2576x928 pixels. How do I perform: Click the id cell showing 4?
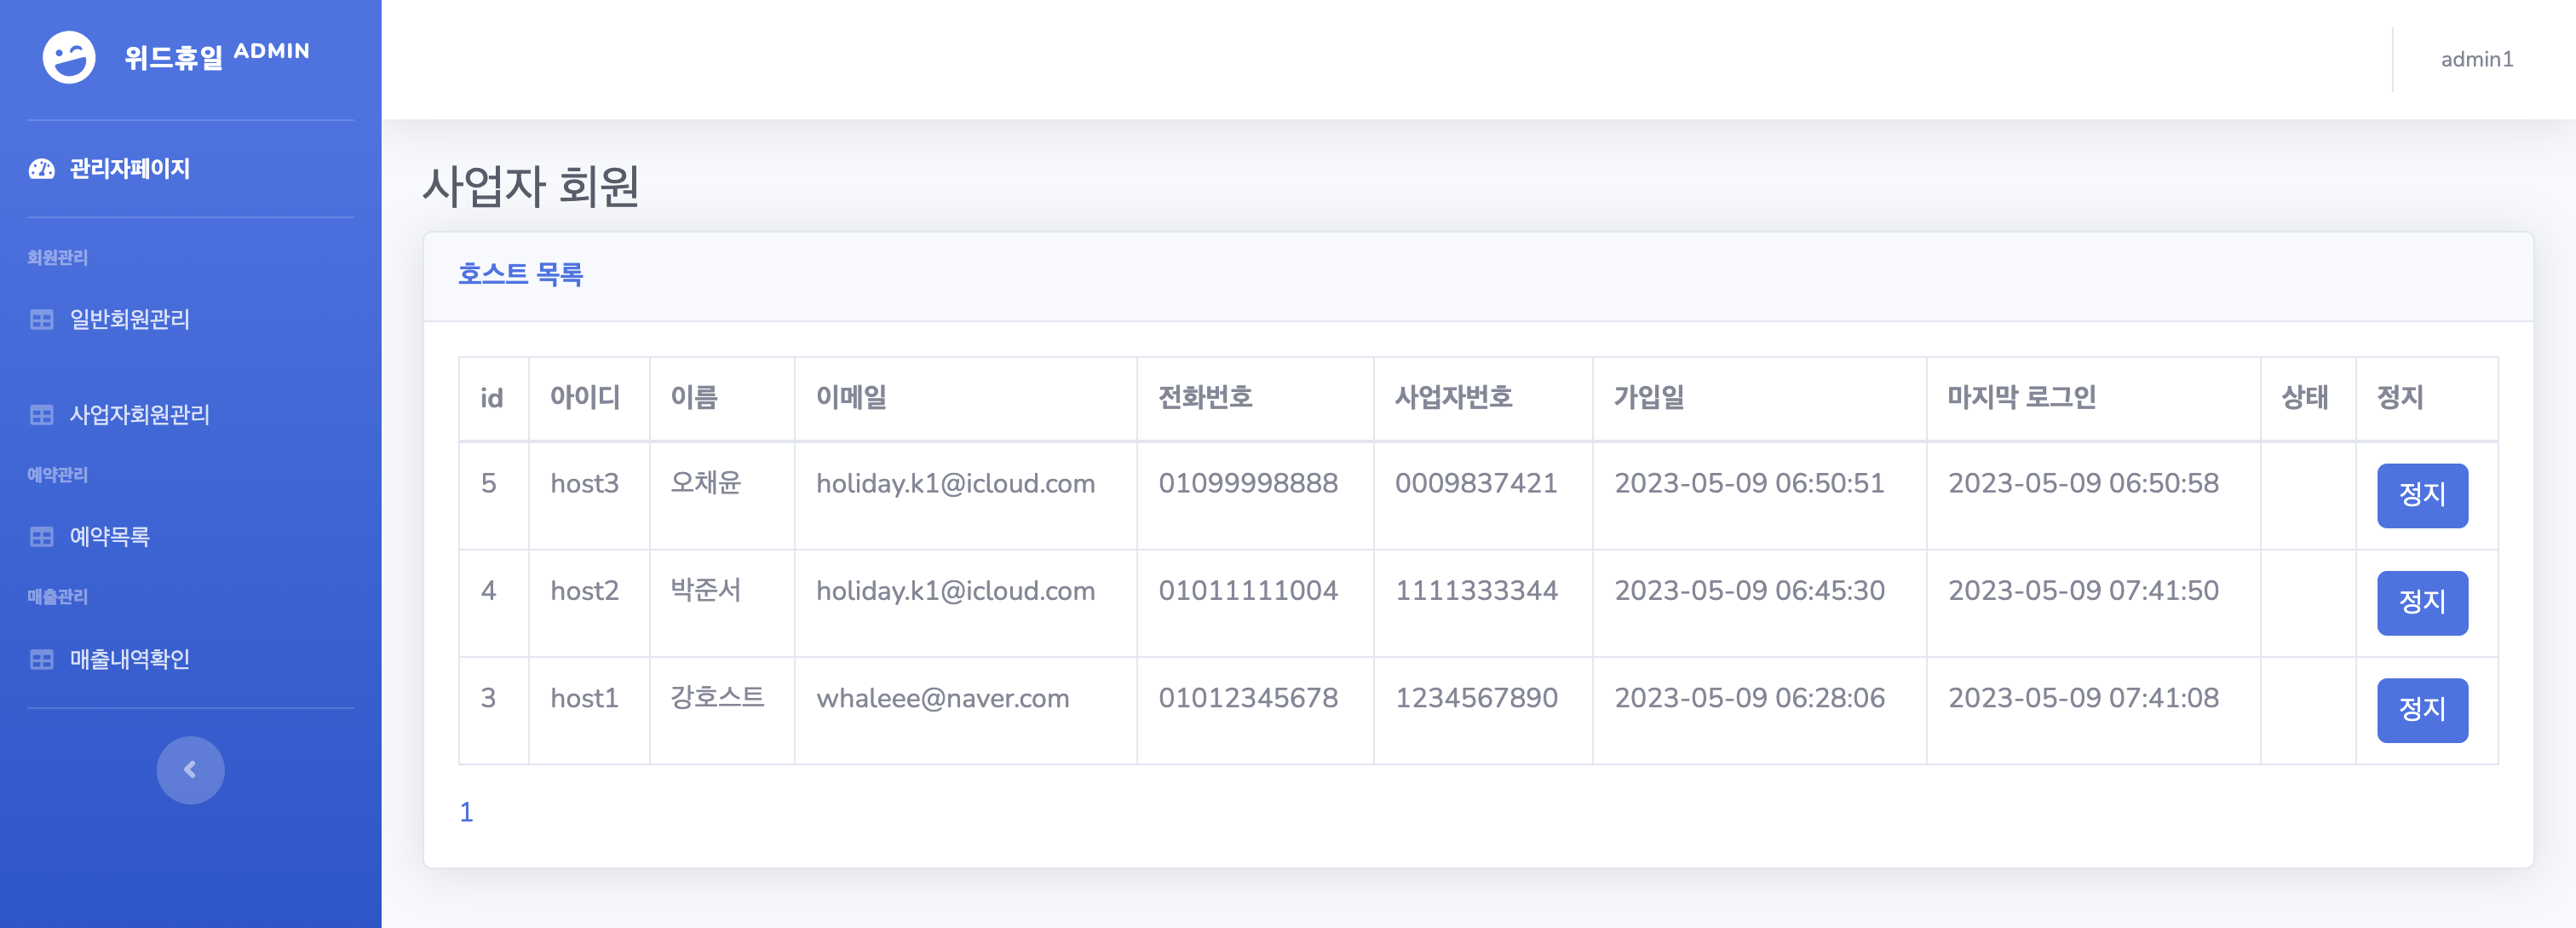(x=488, y=591)
